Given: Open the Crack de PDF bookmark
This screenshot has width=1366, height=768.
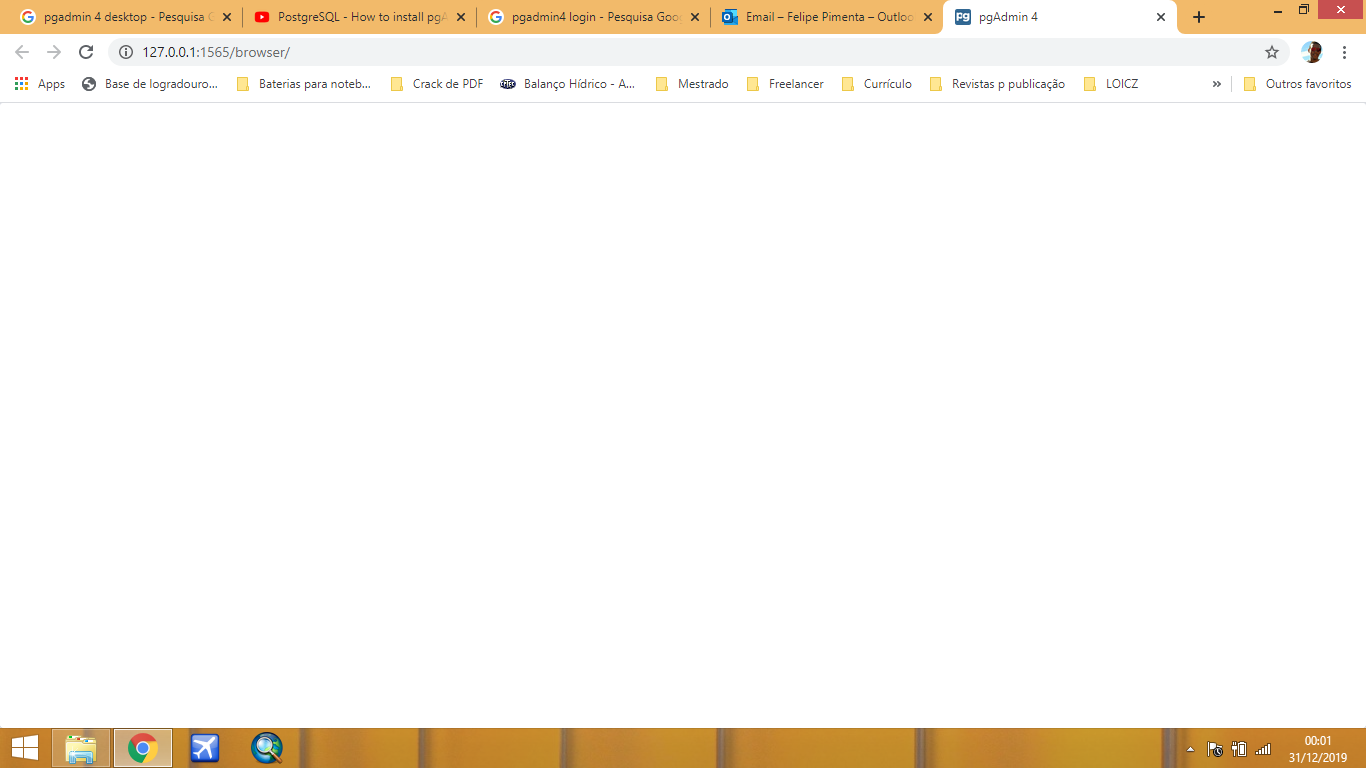Looking at the screenshot, I should [x=437, y=84].
